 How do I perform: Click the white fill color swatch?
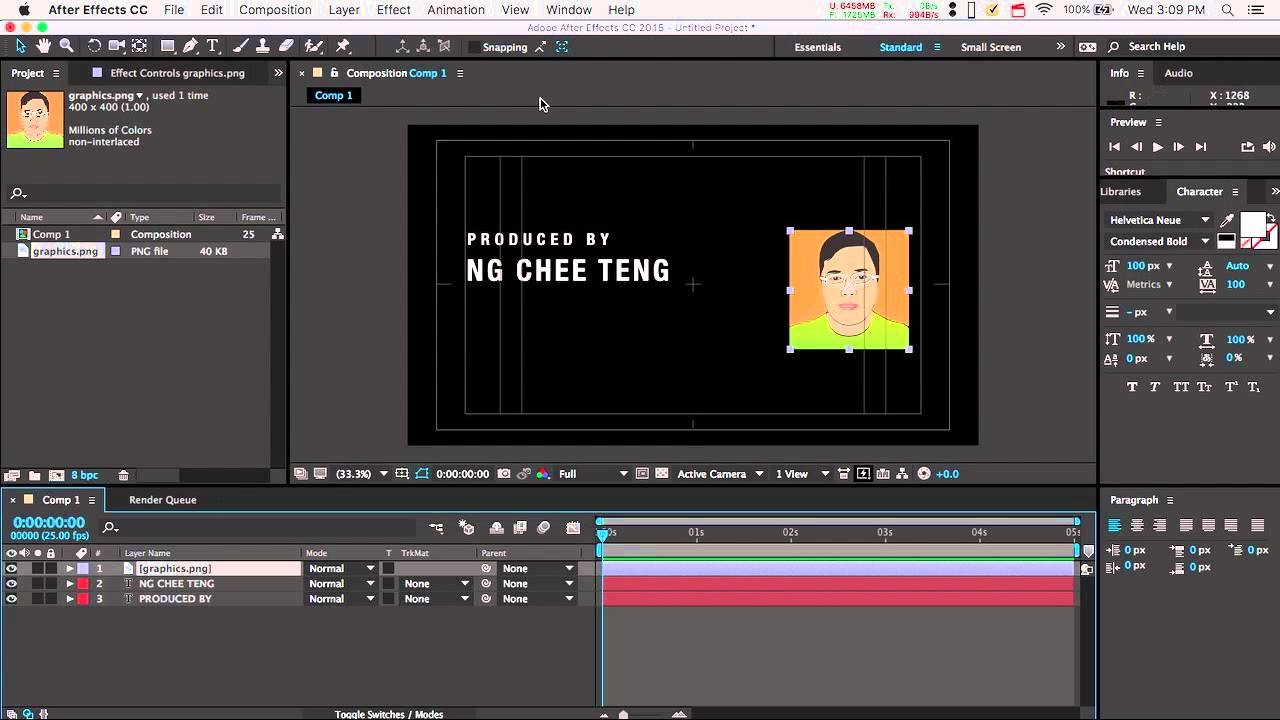click(1252, 225)
